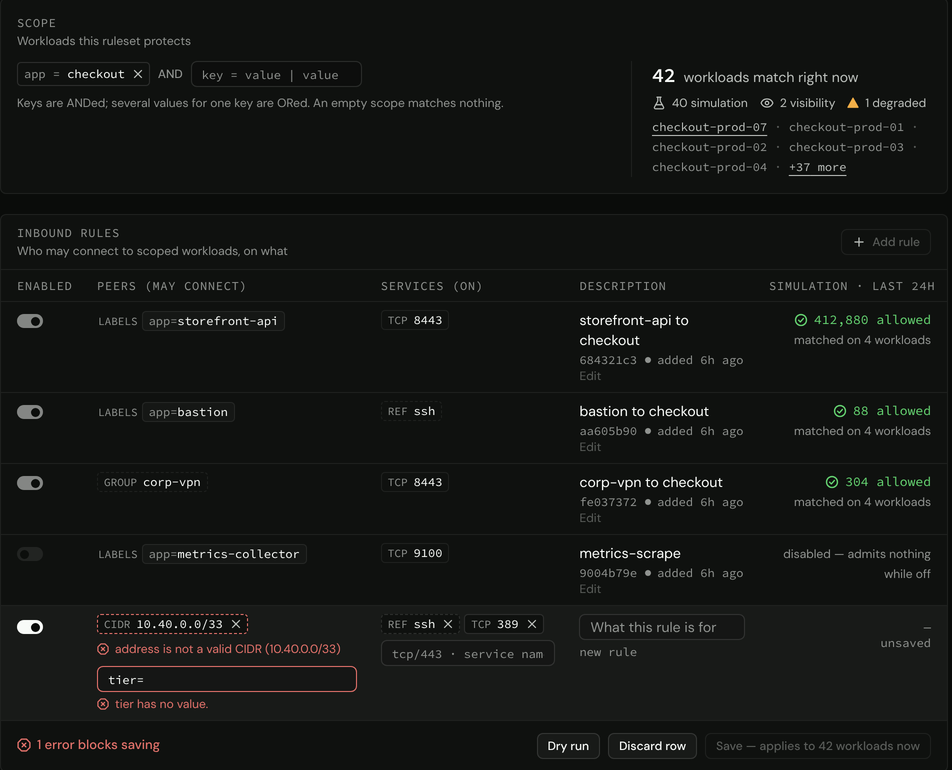Click the TCP 8443 chip in storefront-api row
Screen dimensions: 952x770
415,321
